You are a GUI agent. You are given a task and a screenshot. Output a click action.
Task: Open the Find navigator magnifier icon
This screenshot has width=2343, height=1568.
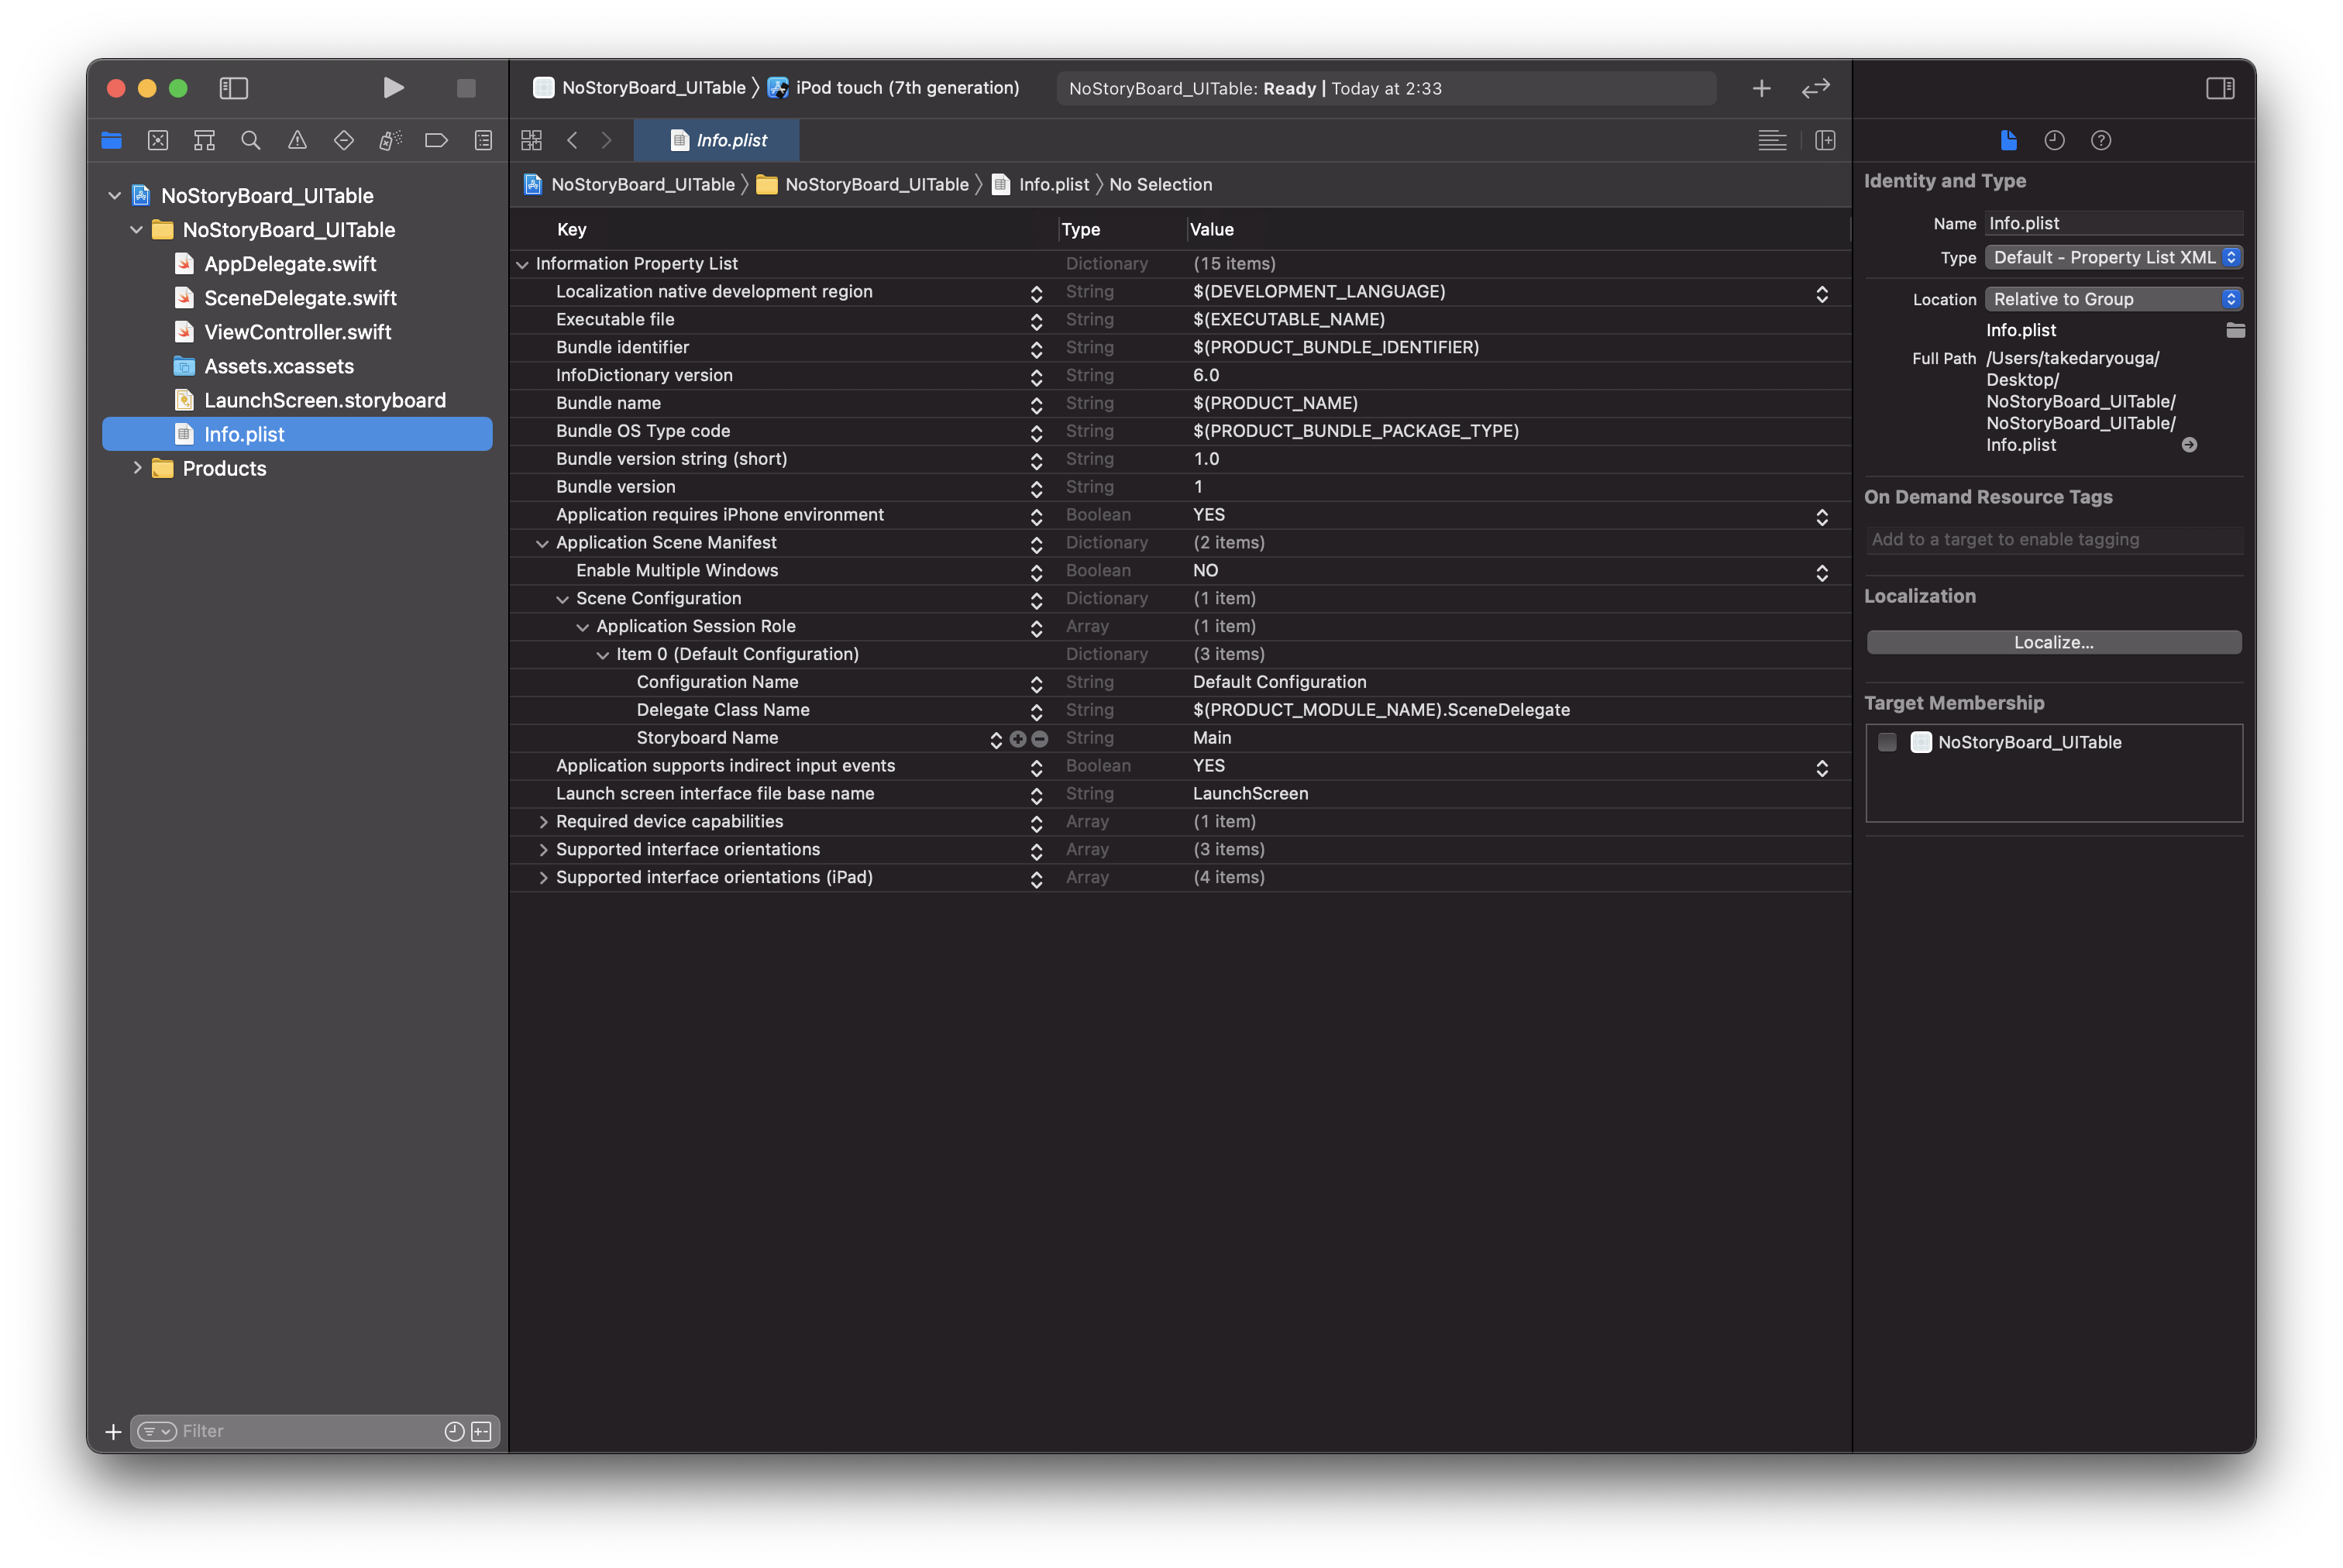point(251,140)
